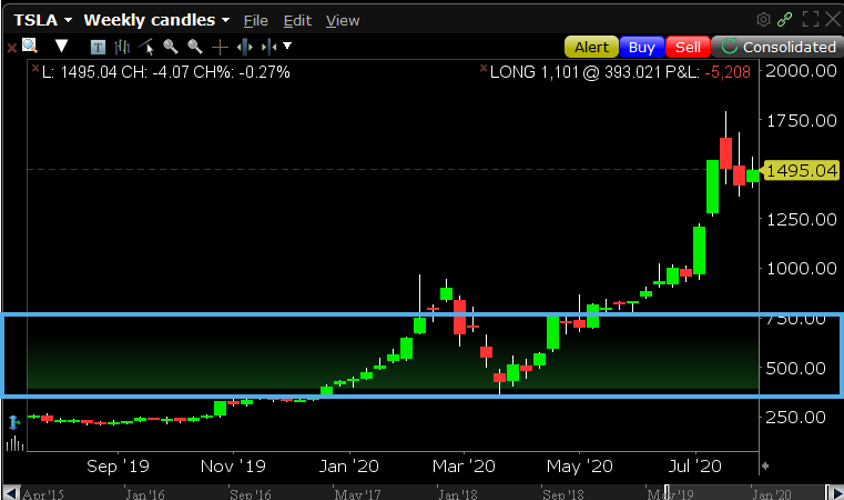Click the chart search magnifier icon
Viewport: 844px width, 500px height.
[x=30, y=46]
